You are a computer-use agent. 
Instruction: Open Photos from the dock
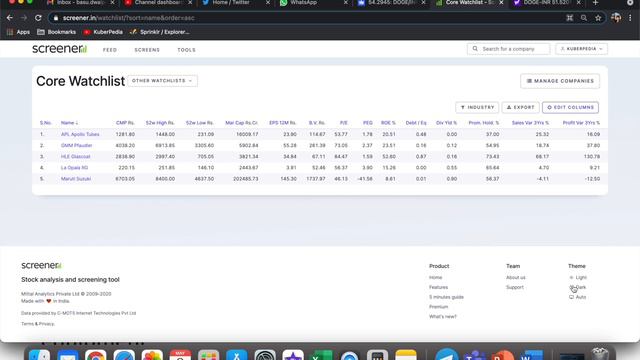[152, 355]
